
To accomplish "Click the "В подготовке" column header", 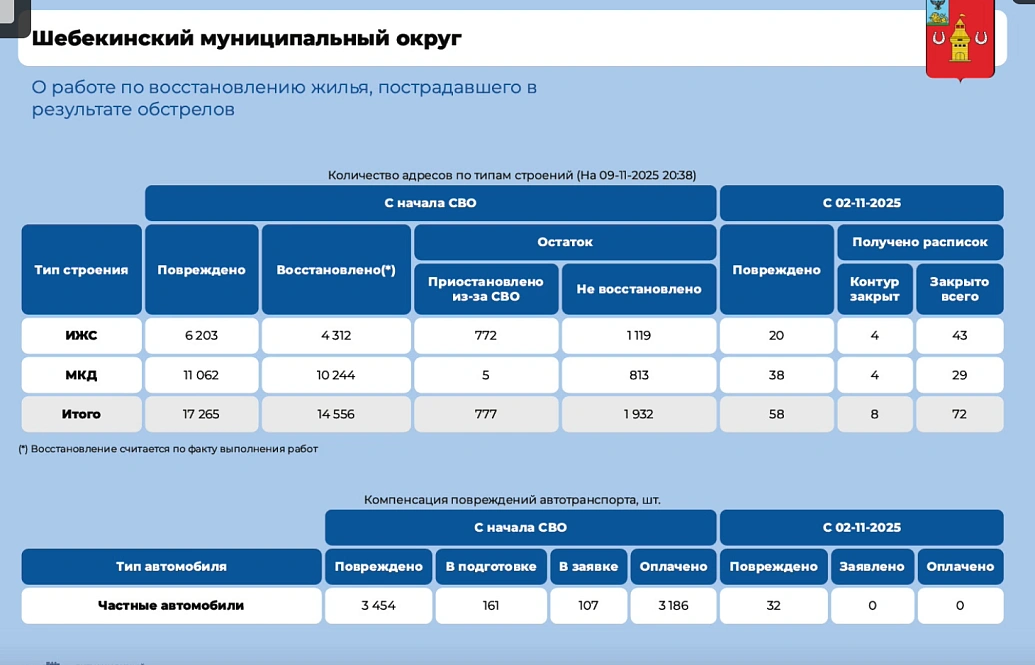I will [x=491, y=566].
